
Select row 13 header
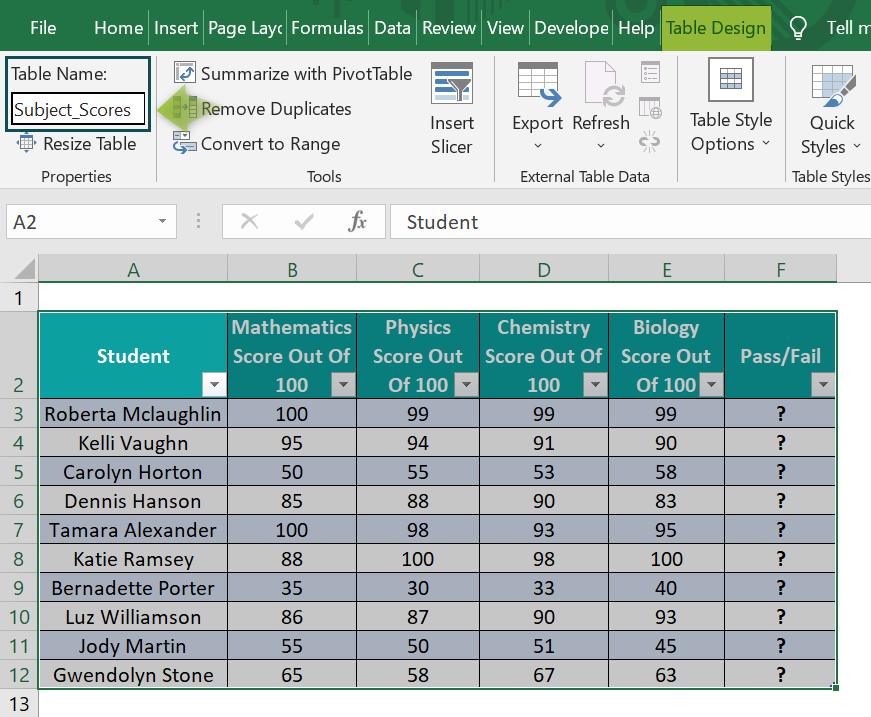click(x=18, y=704)
